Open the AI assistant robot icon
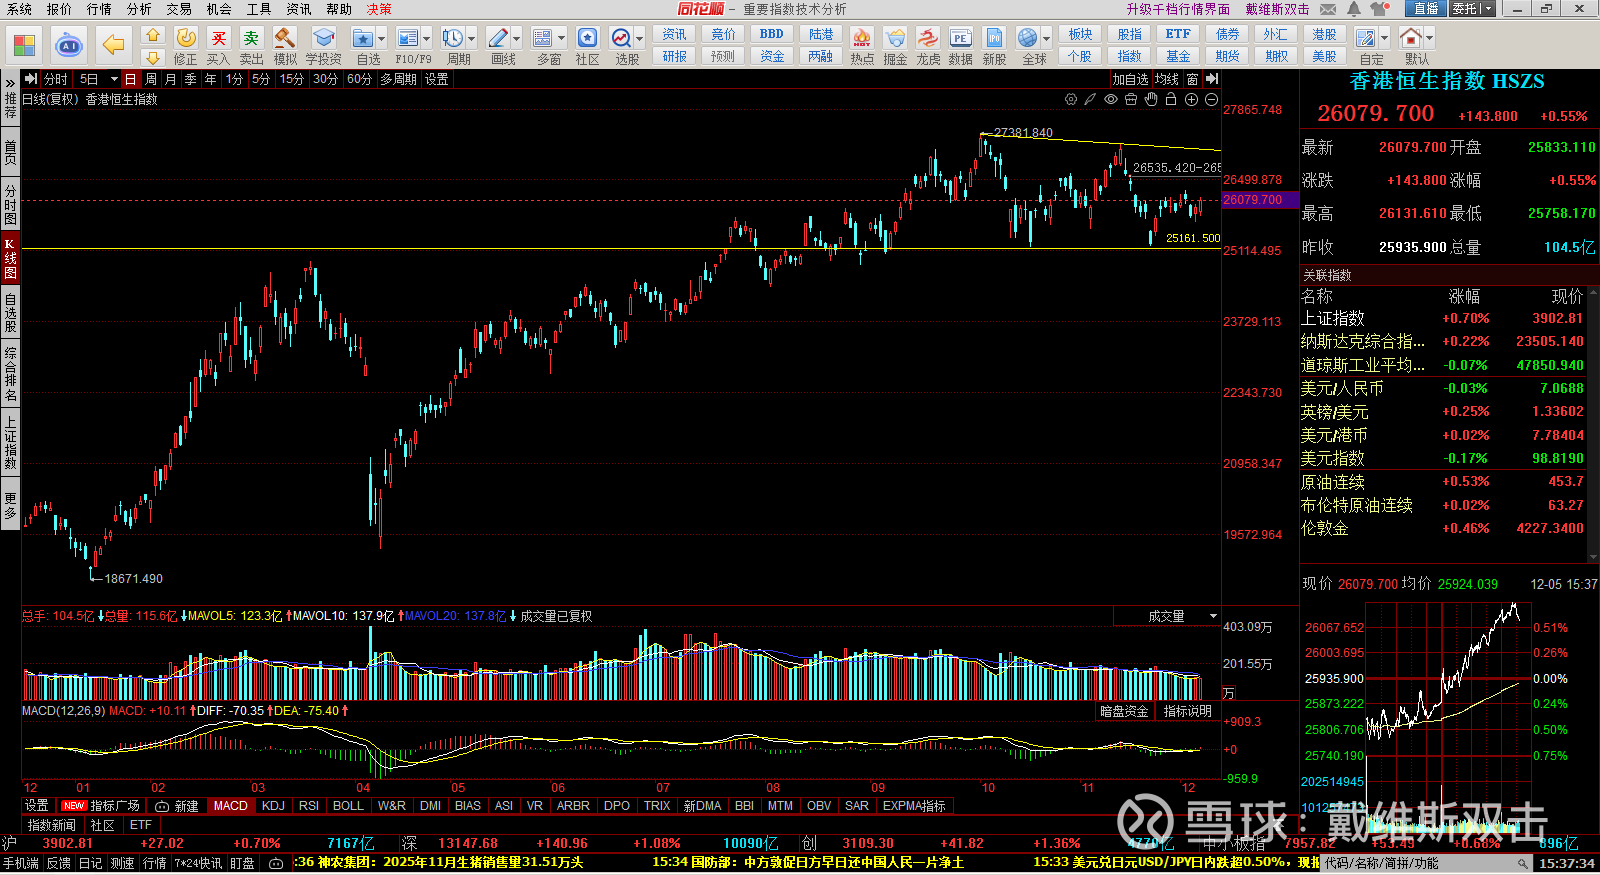1600x875 pixels. click(68, 45)
